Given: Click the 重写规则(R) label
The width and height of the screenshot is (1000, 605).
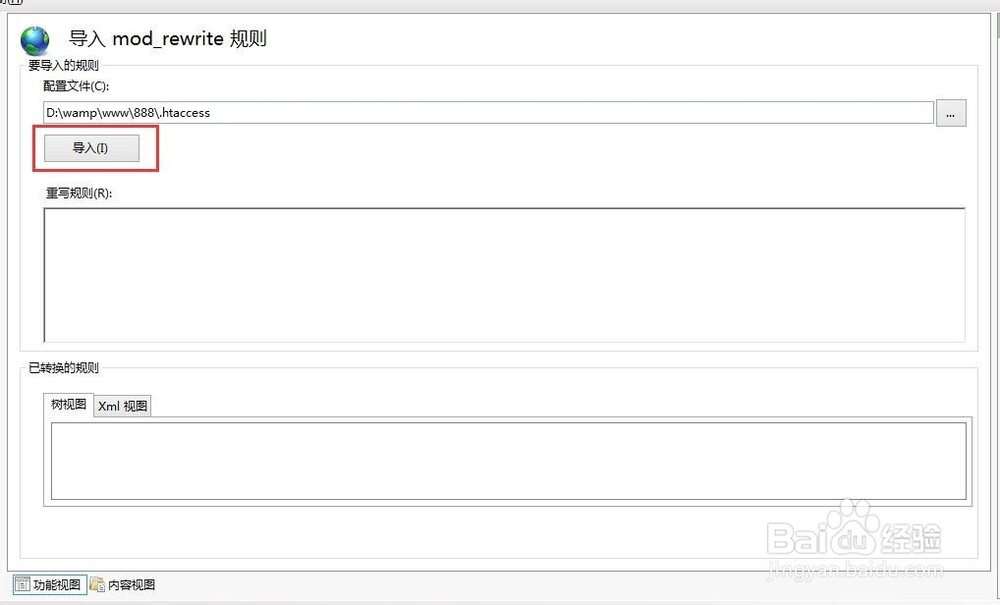Looking at the screenshot, I should coord(79,193).
